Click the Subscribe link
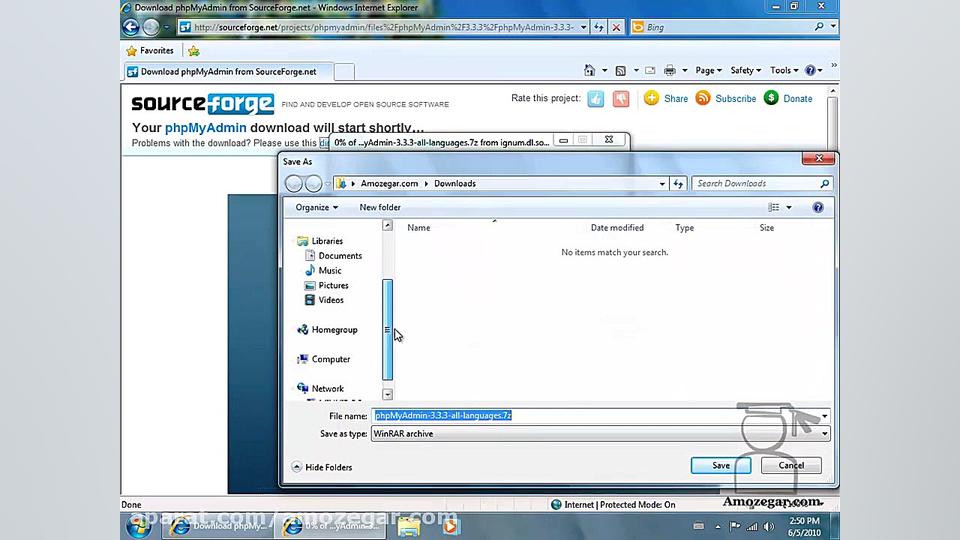 (x=735, y=99)
